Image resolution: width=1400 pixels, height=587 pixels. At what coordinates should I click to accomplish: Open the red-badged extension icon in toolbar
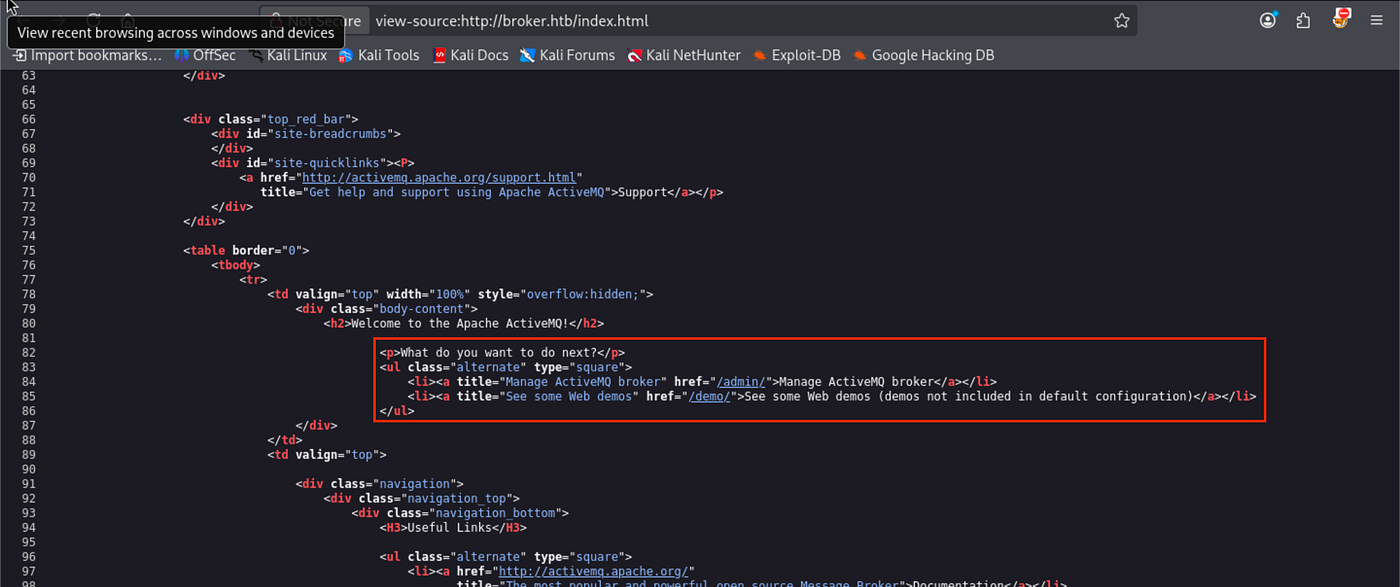(x=1342, y=18)
